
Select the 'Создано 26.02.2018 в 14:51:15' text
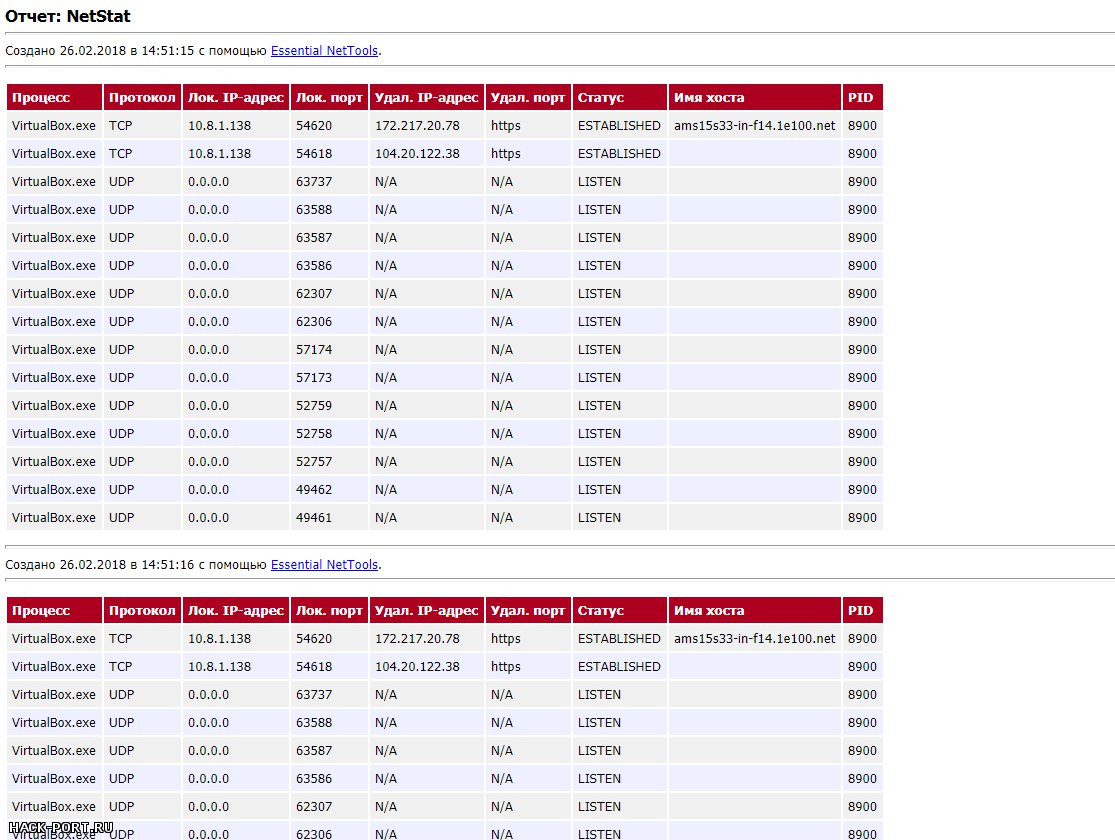(x=100, y=50)
